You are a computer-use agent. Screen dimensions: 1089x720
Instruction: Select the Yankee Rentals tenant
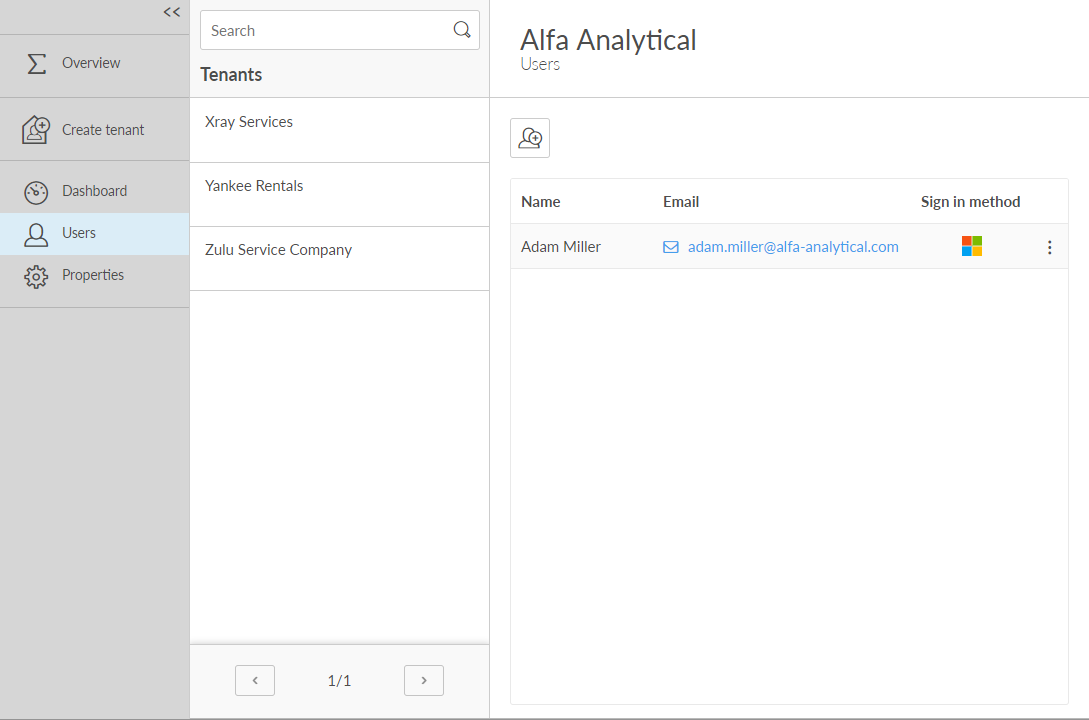(x=254, y=186)
